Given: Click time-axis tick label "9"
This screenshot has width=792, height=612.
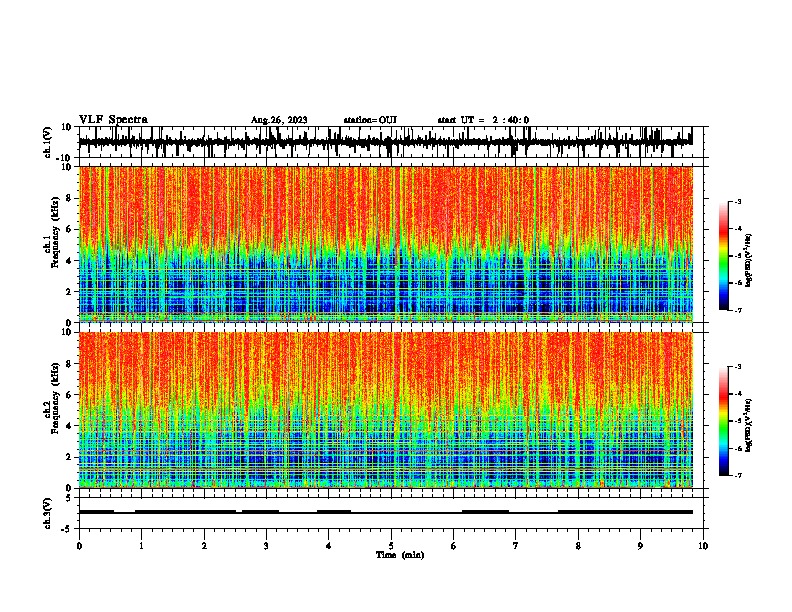Looking at the screenshot, I should click(x=640, y=546).
